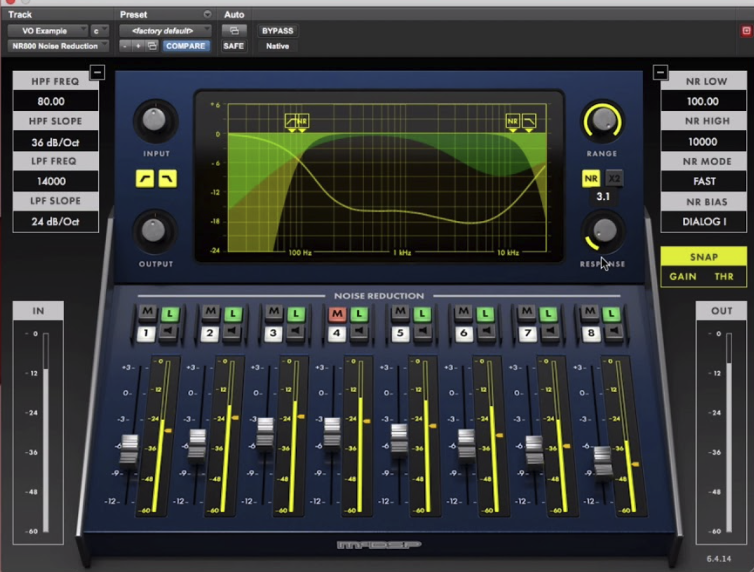Solo band 2 with its speaker icon
The height and width of the screenshot is (572, 754).
tap(231, 331)
